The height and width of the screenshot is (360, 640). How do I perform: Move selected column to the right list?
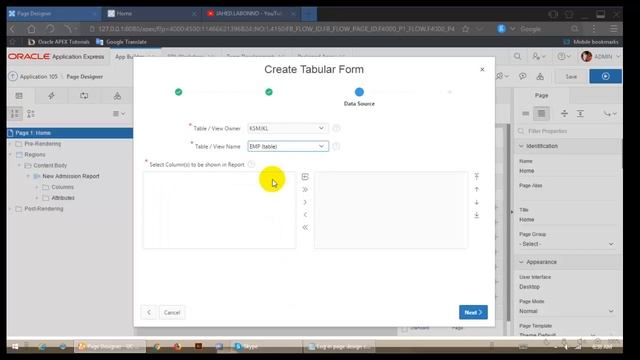[x=305, y=202]
